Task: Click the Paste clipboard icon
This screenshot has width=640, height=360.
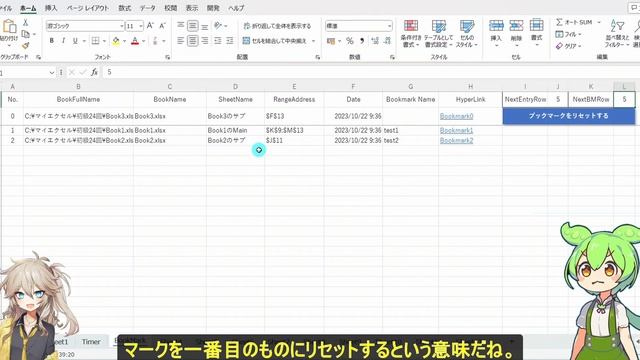Action: (8, 27)
